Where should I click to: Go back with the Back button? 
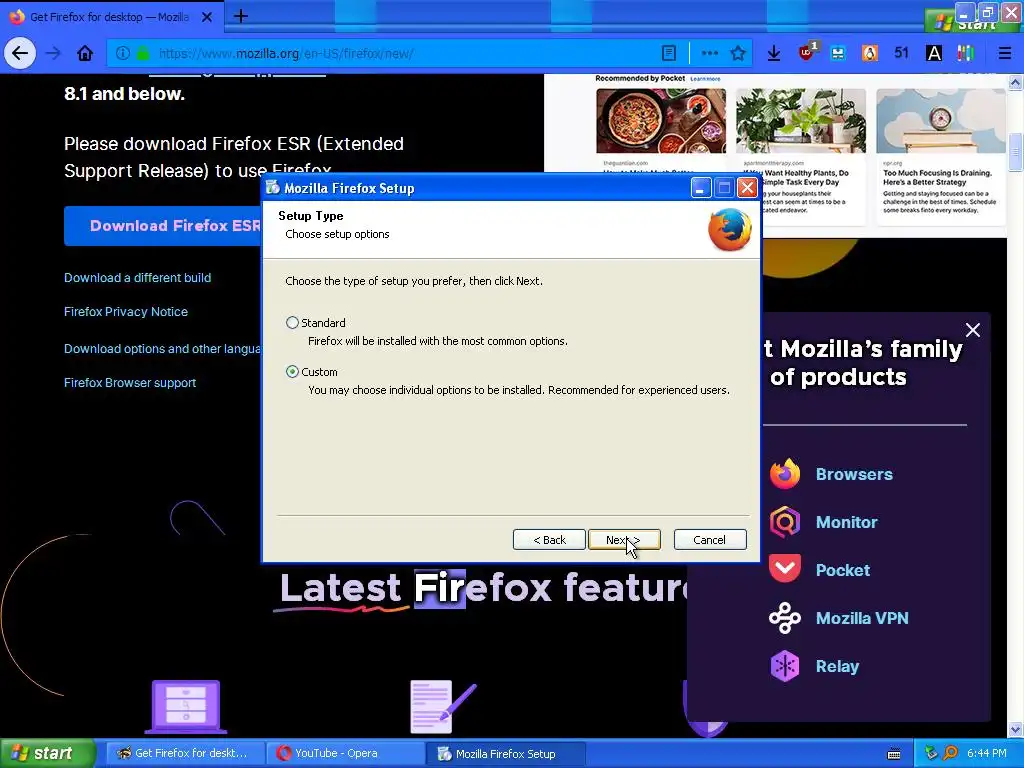click(549, 539)
